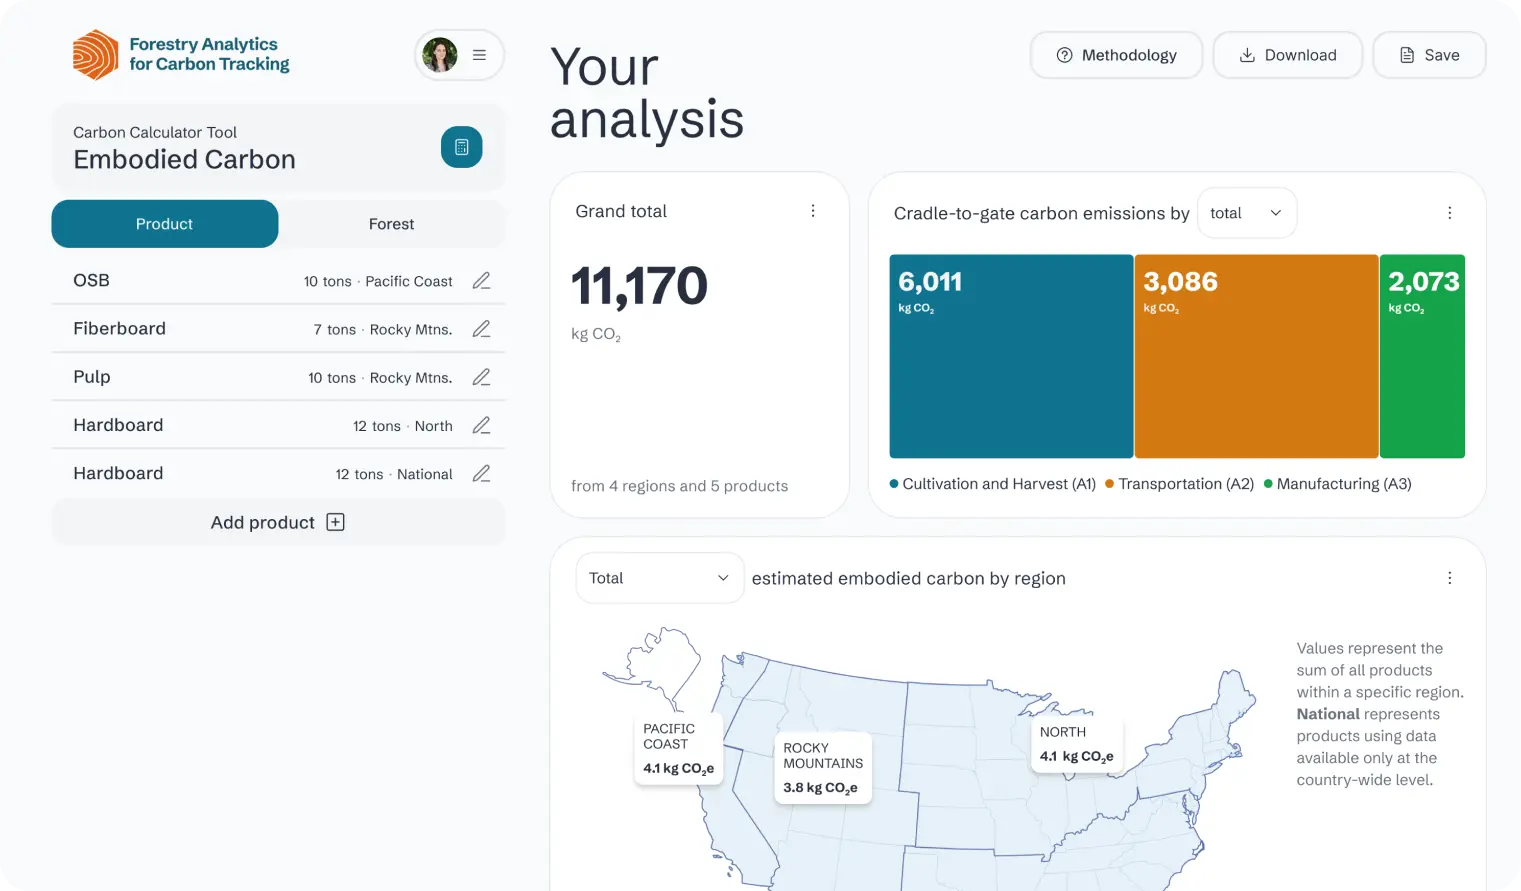Image resolution: width=1521 pixels, height=891 pixels.
Task: Click the plus icon in Add product
Action: pos(336,522)
